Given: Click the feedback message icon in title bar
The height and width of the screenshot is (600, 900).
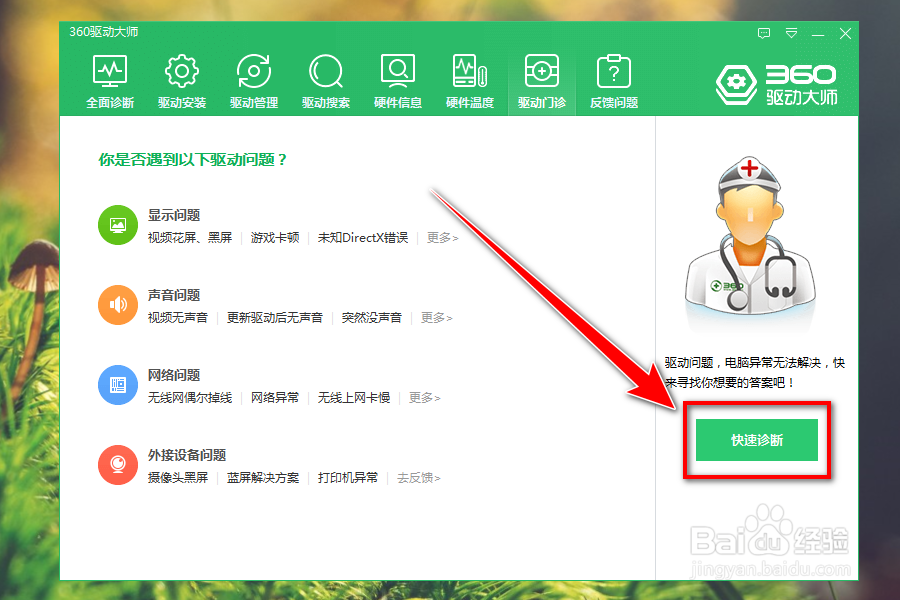Looking at the screenshot, I should 763,33.
